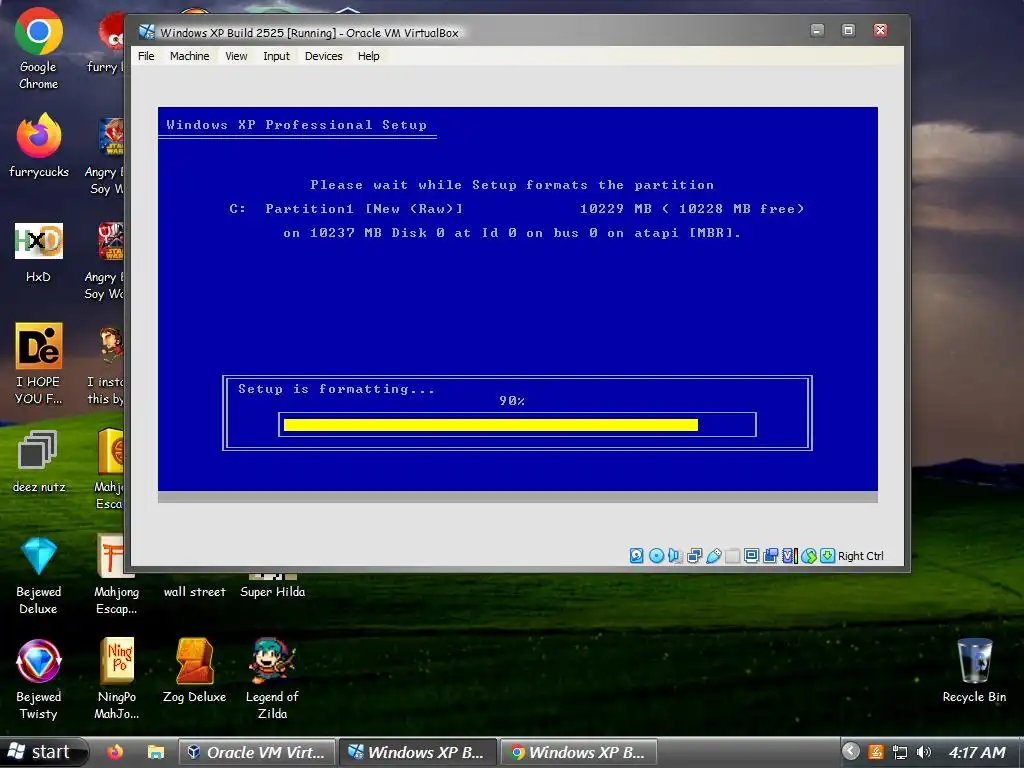
Task: Switch to the VirtualBox Windows XP B... taskbar button
Action: click(x=418, y=752)
